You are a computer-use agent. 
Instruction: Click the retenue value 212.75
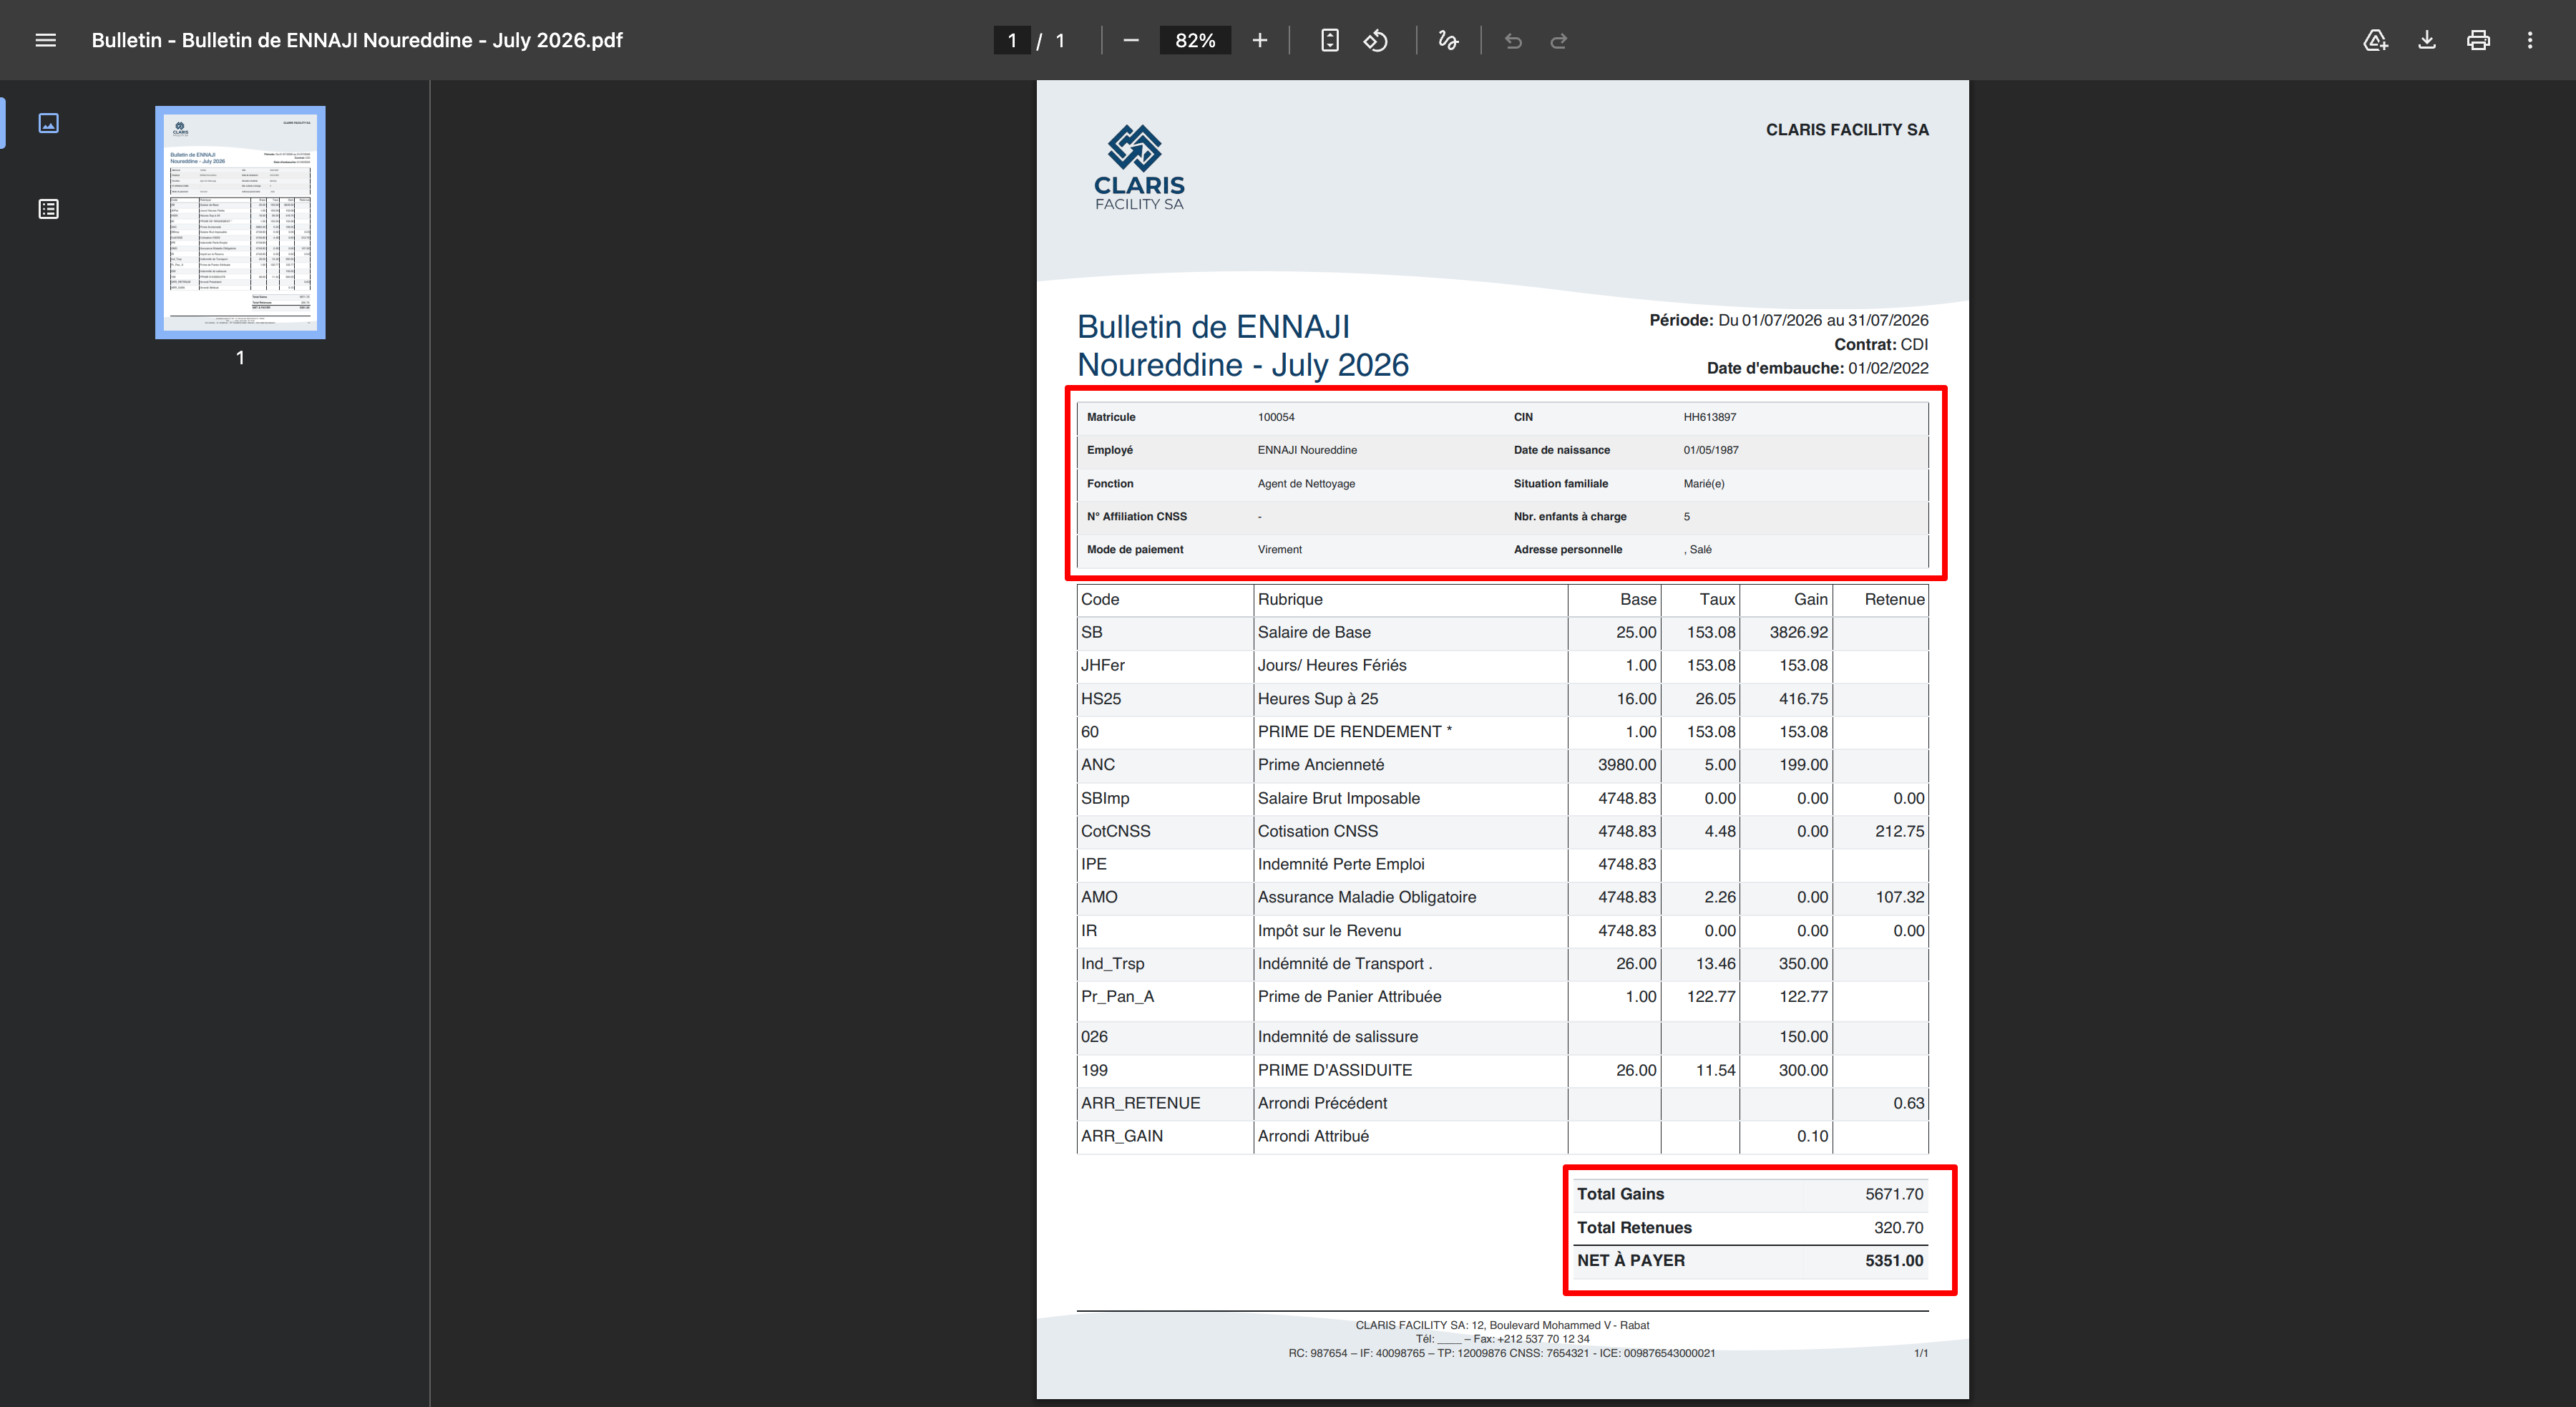tap(1899, 831)
